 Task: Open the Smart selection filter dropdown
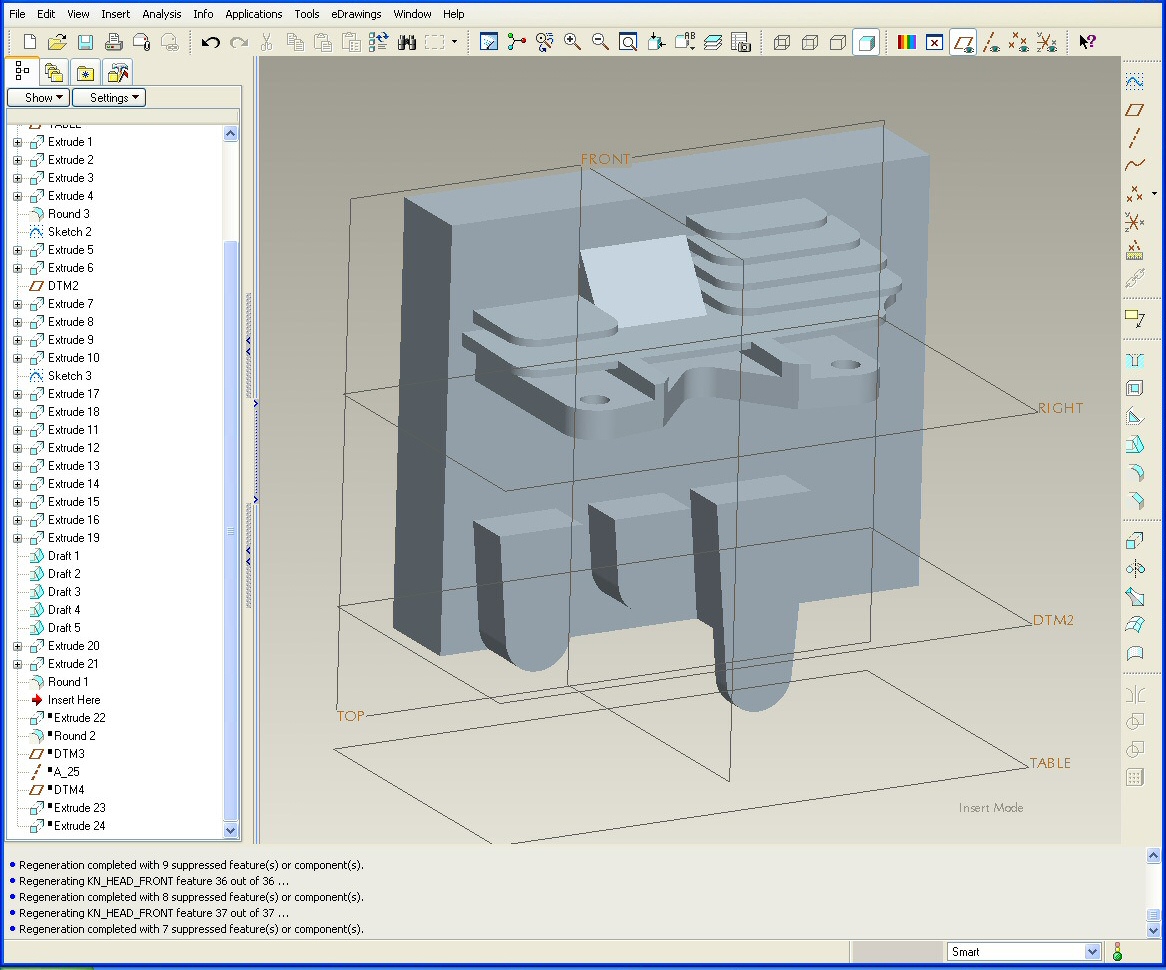(1092, 952)
